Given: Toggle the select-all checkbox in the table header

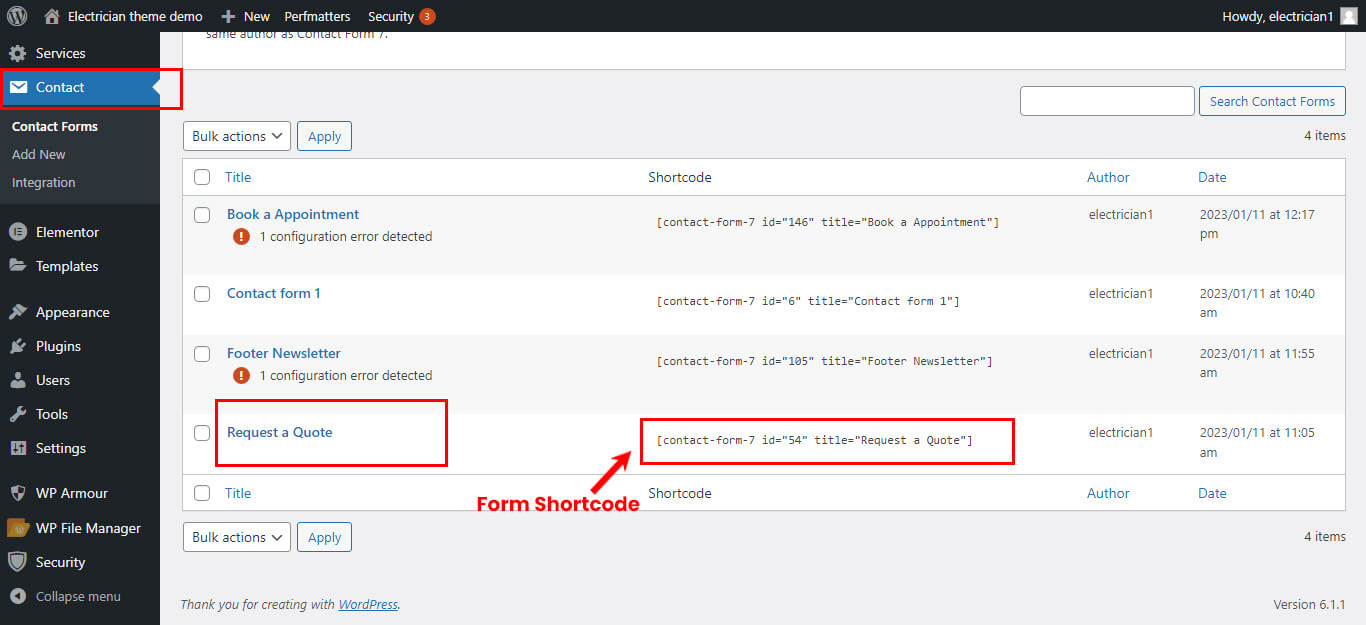Looking at the screenshot, I should pyautogui.click(x=202, y=177).
